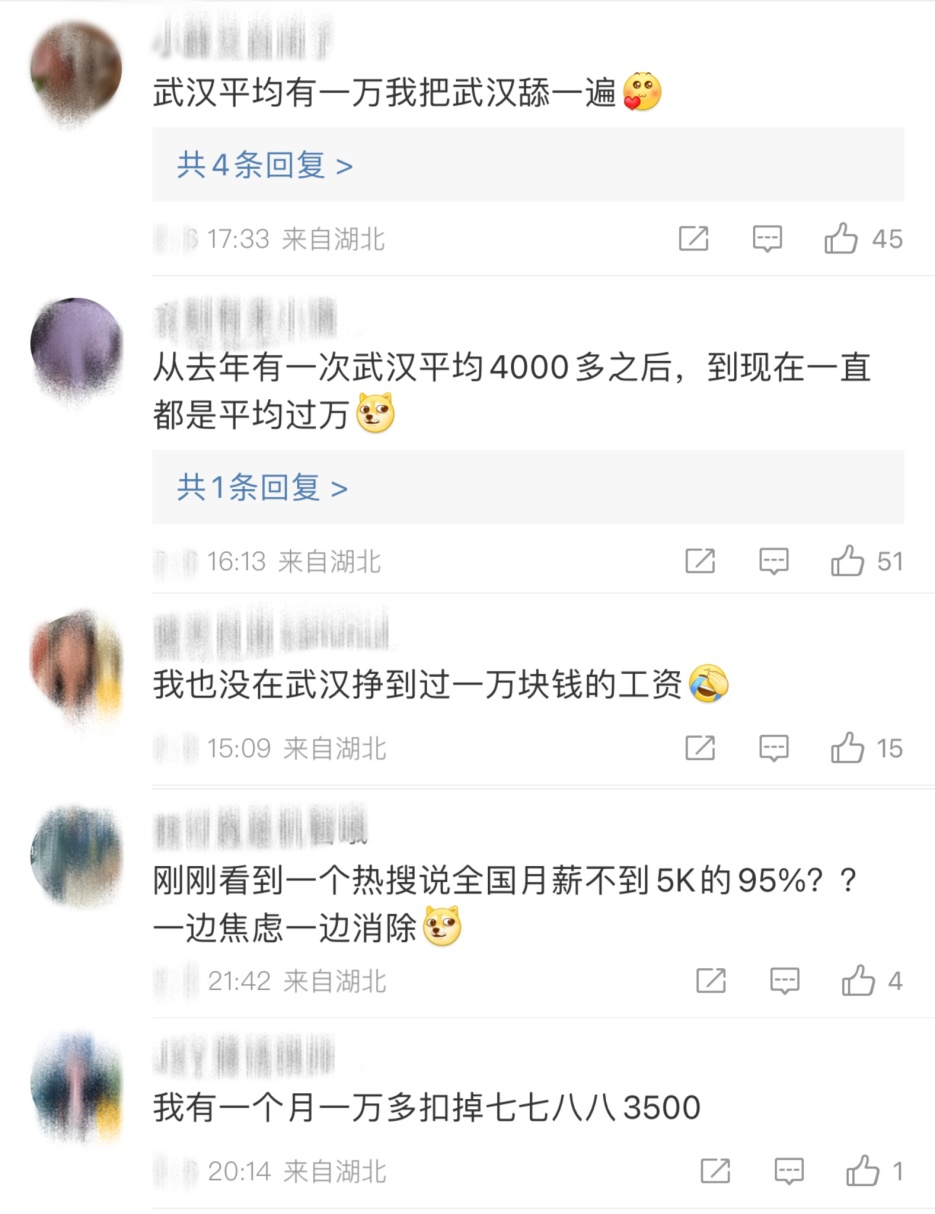
Task: Reply to the 21:42 comment
Action: click(x=785, y=982)
